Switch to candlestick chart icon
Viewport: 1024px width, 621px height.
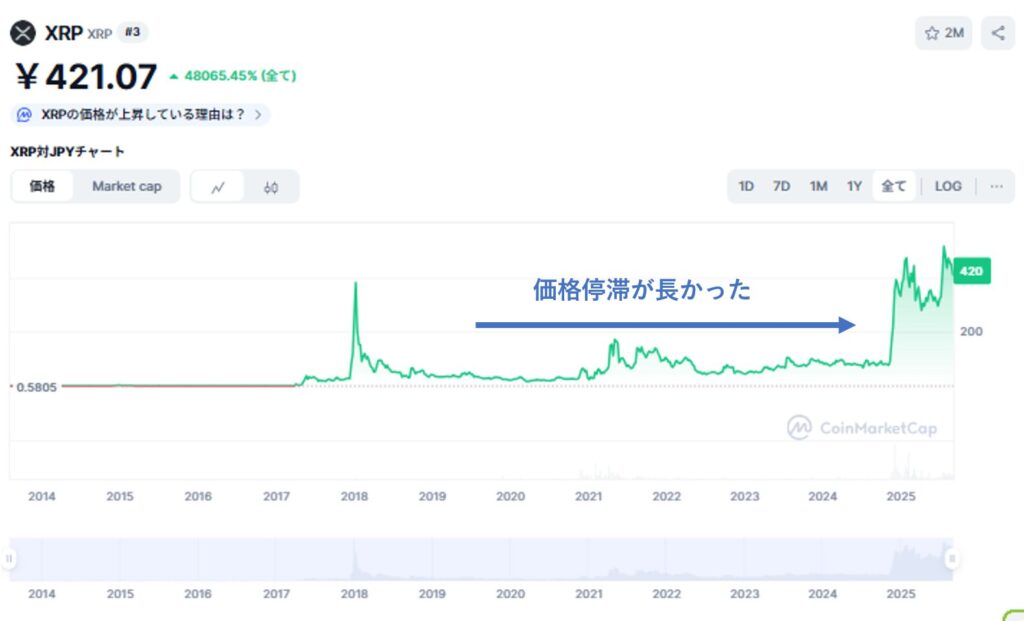(x=271, y=187)
